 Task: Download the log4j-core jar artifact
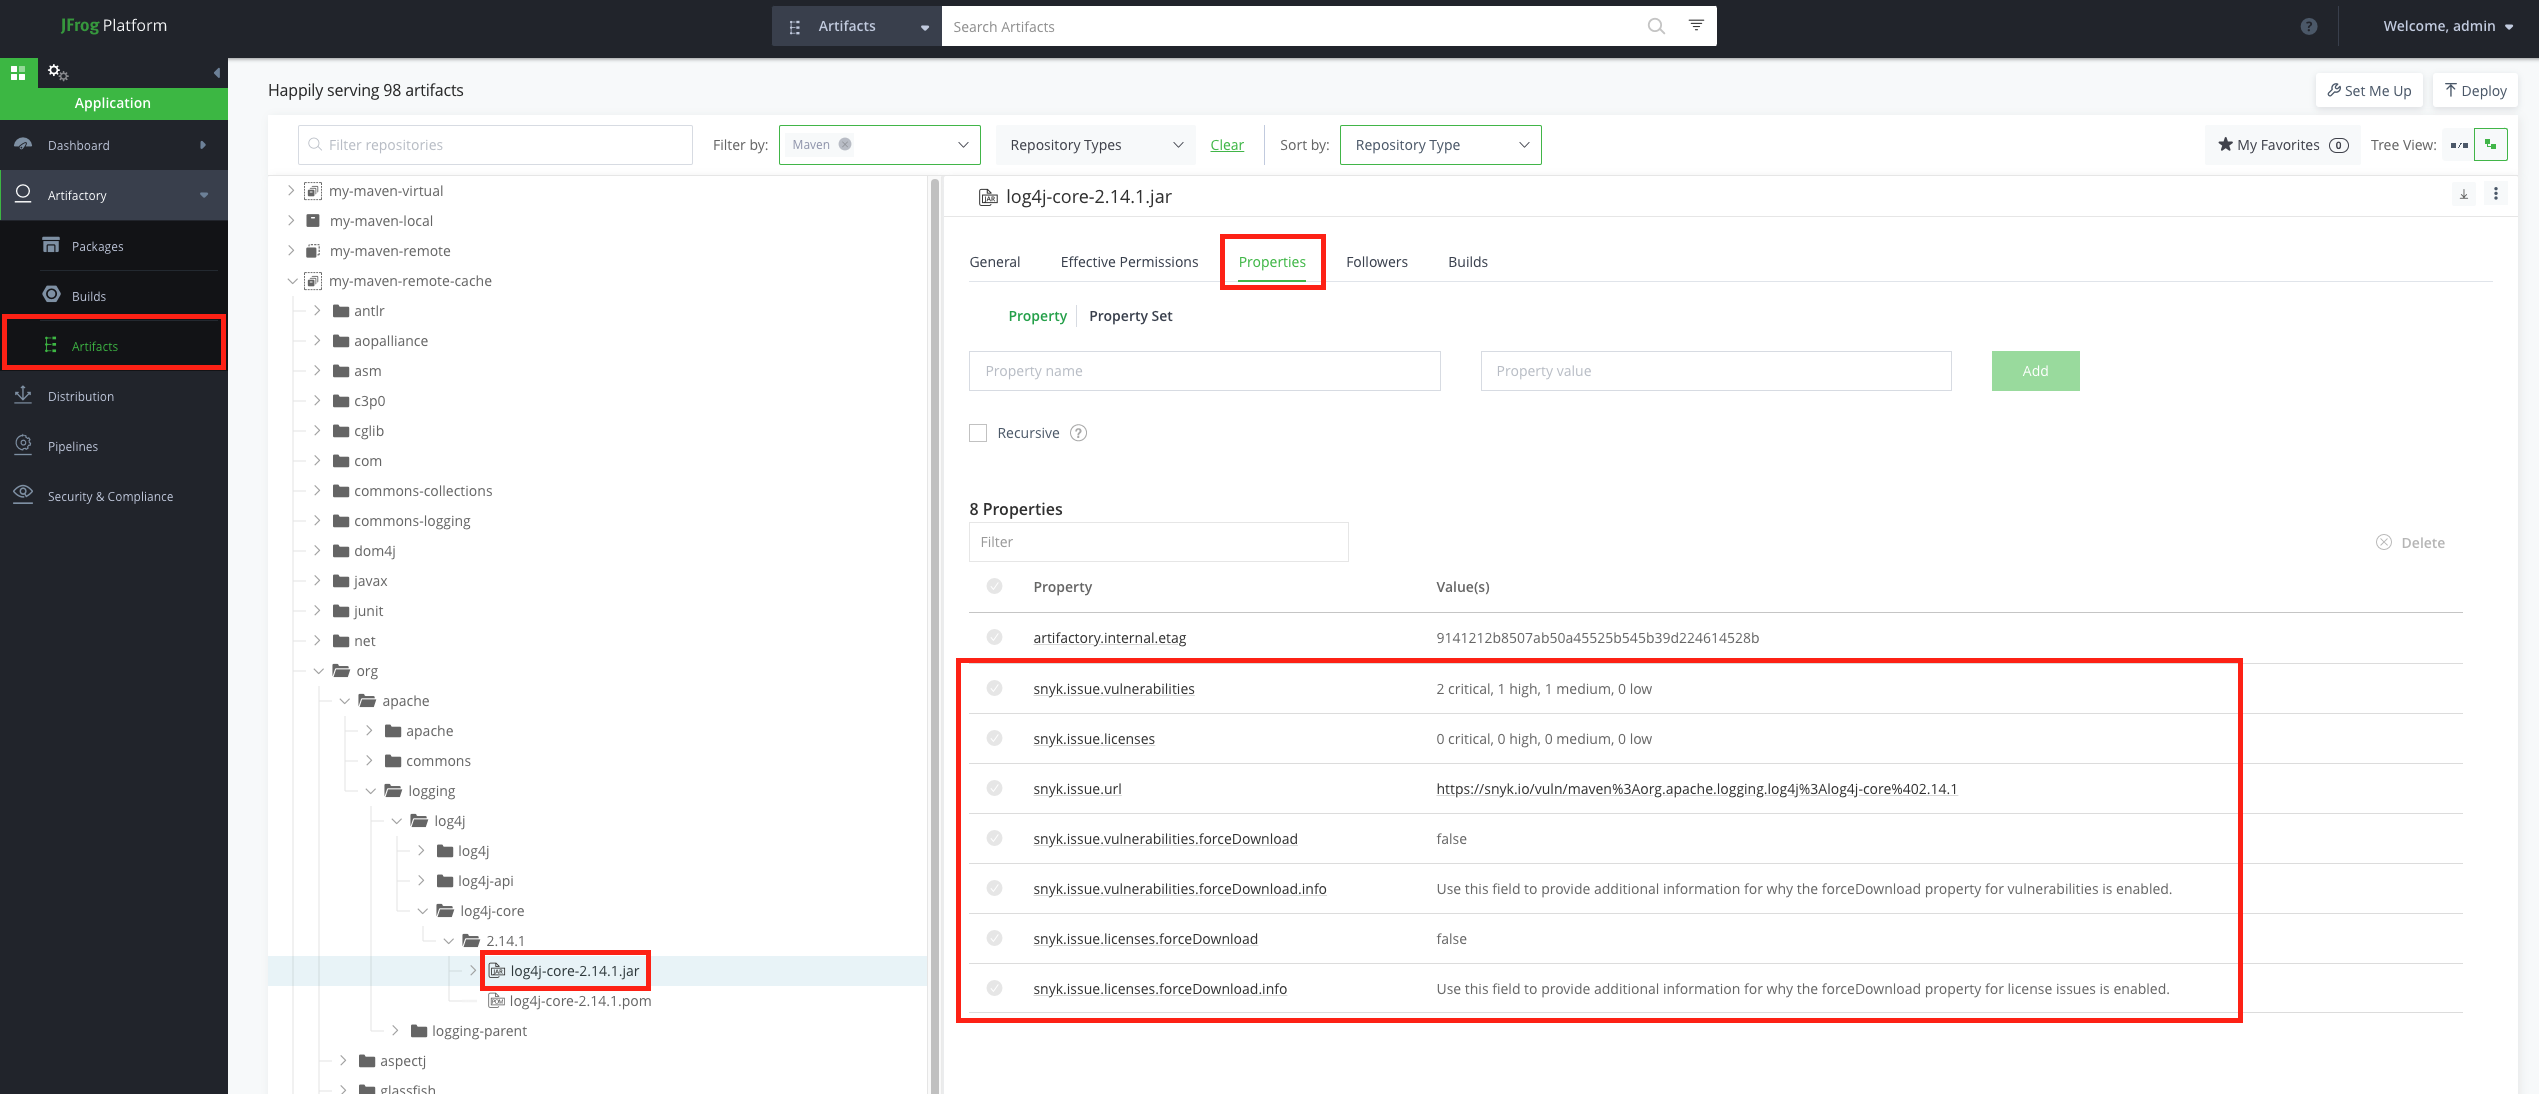pyautogui.click(x=2464, y=195)
